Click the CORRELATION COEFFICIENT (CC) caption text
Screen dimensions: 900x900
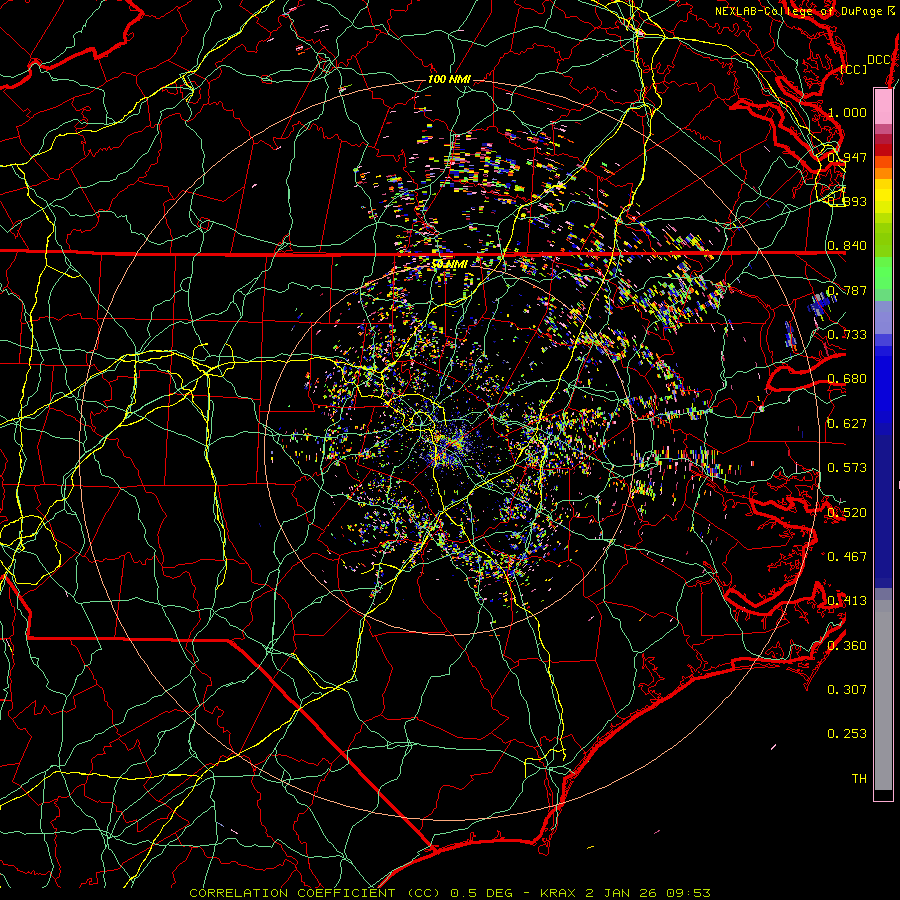tap(315, 893)
